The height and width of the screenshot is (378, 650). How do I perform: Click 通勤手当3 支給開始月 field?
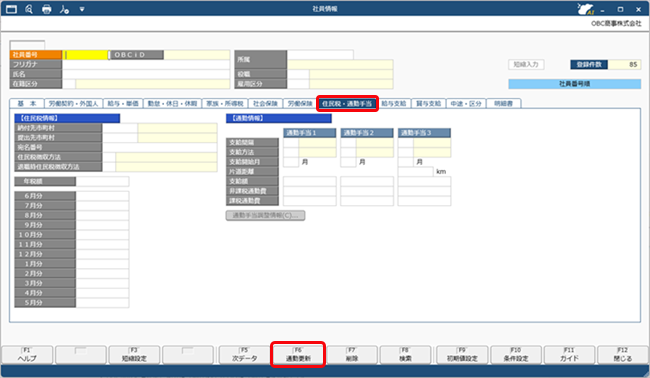click(x=405, y=162)
